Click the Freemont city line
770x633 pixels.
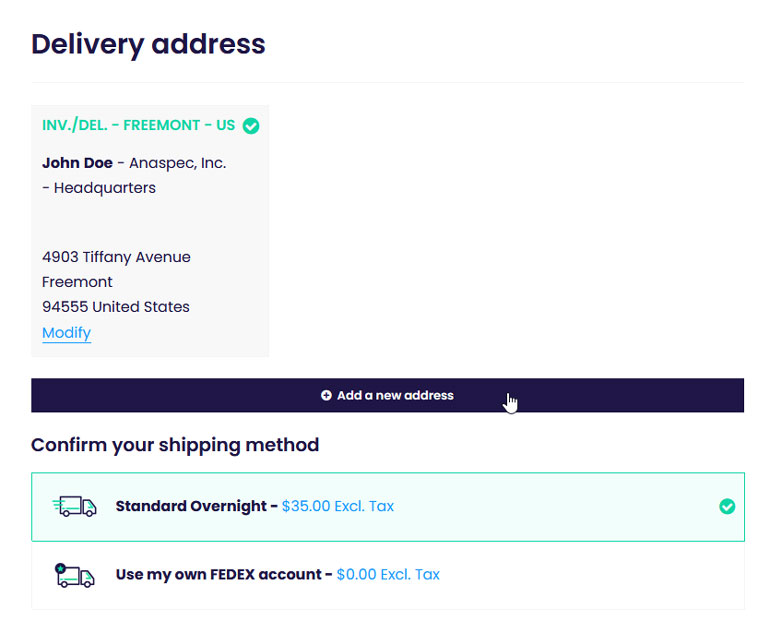77,282
